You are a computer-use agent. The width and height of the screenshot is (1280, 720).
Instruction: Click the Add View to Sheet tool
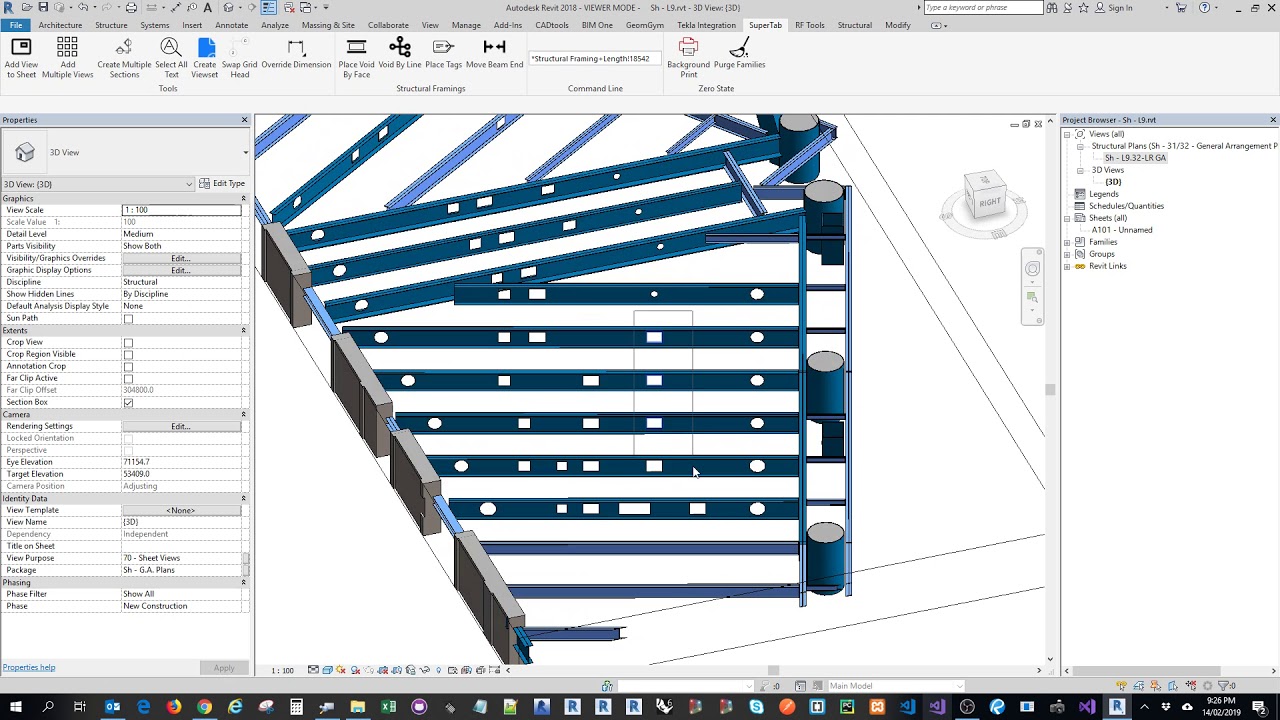(x=21, y=58)
